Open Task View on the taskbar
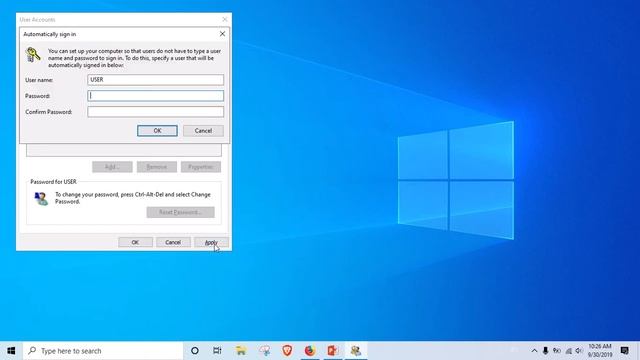Screen dimensions: 640x360 [217, 351]
